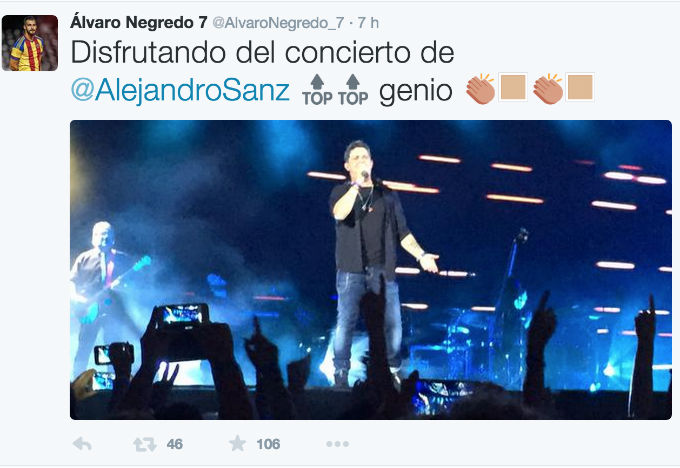
Task: Click the second TOP arrow emoji
Action: (x=353, y=90)
